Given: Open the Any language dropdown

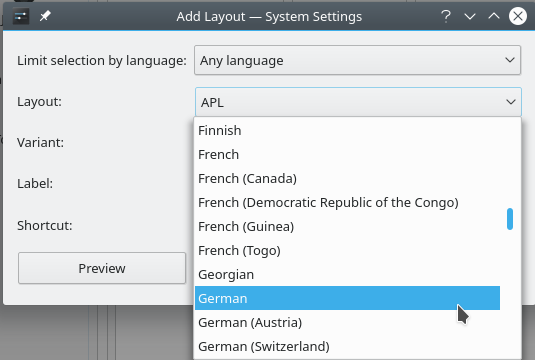Looking at the screenshot, I should pyautogui.click(x=357, y=60).
